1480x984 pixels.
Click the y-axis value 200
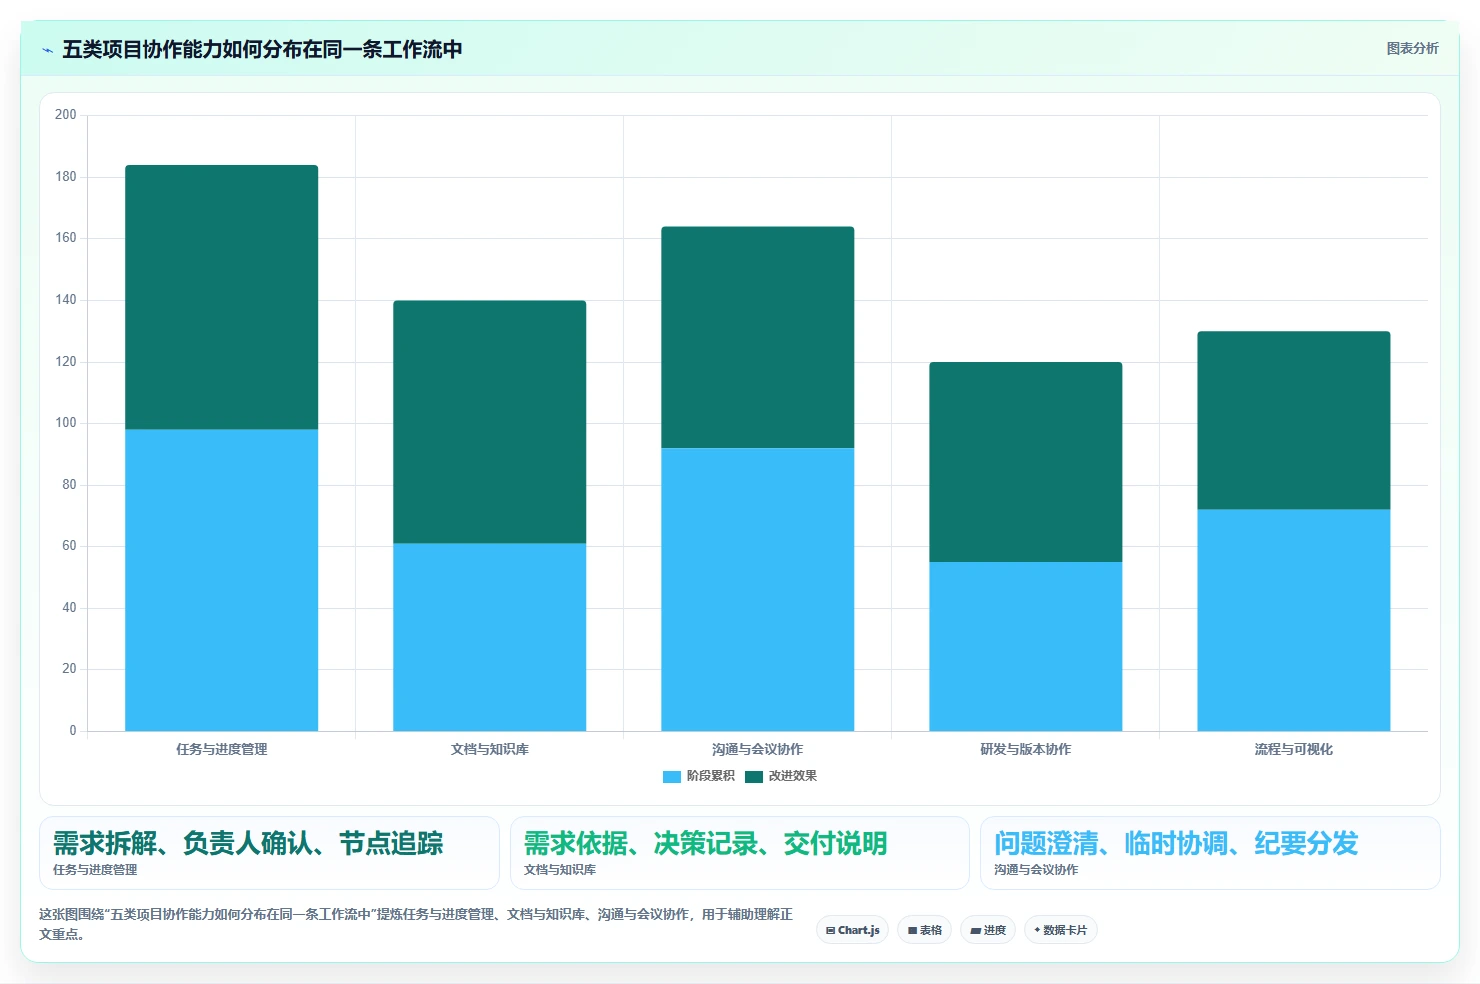coord(65,115)
